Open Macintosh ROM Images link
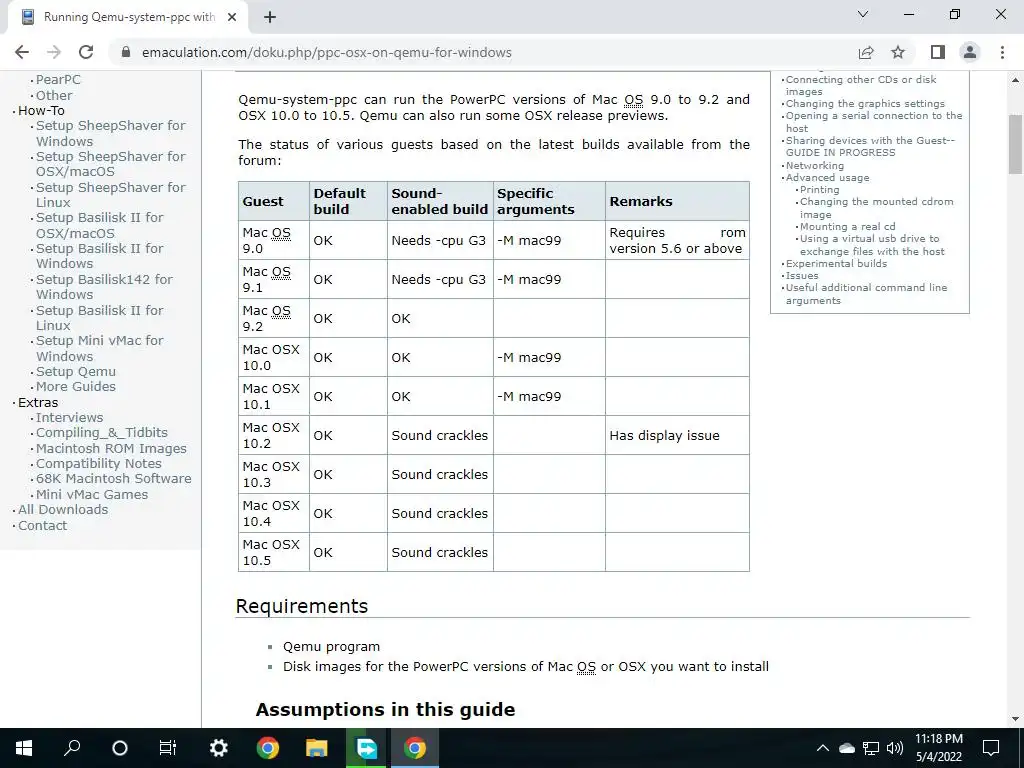The width and height of the screenshot is (1024, 768). click(111, 449)
